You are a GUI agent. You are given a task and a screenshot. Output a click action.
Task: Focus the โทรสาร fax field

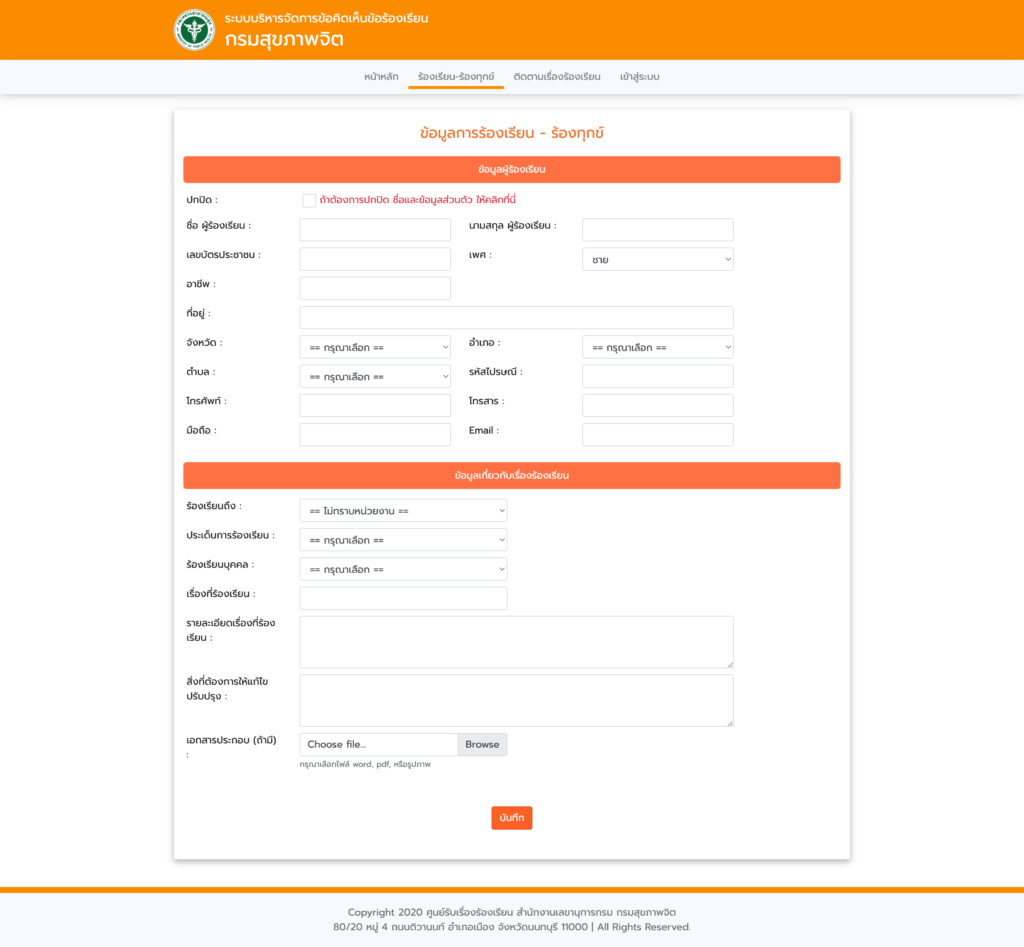pyautogui.click(x=658, y=405)
